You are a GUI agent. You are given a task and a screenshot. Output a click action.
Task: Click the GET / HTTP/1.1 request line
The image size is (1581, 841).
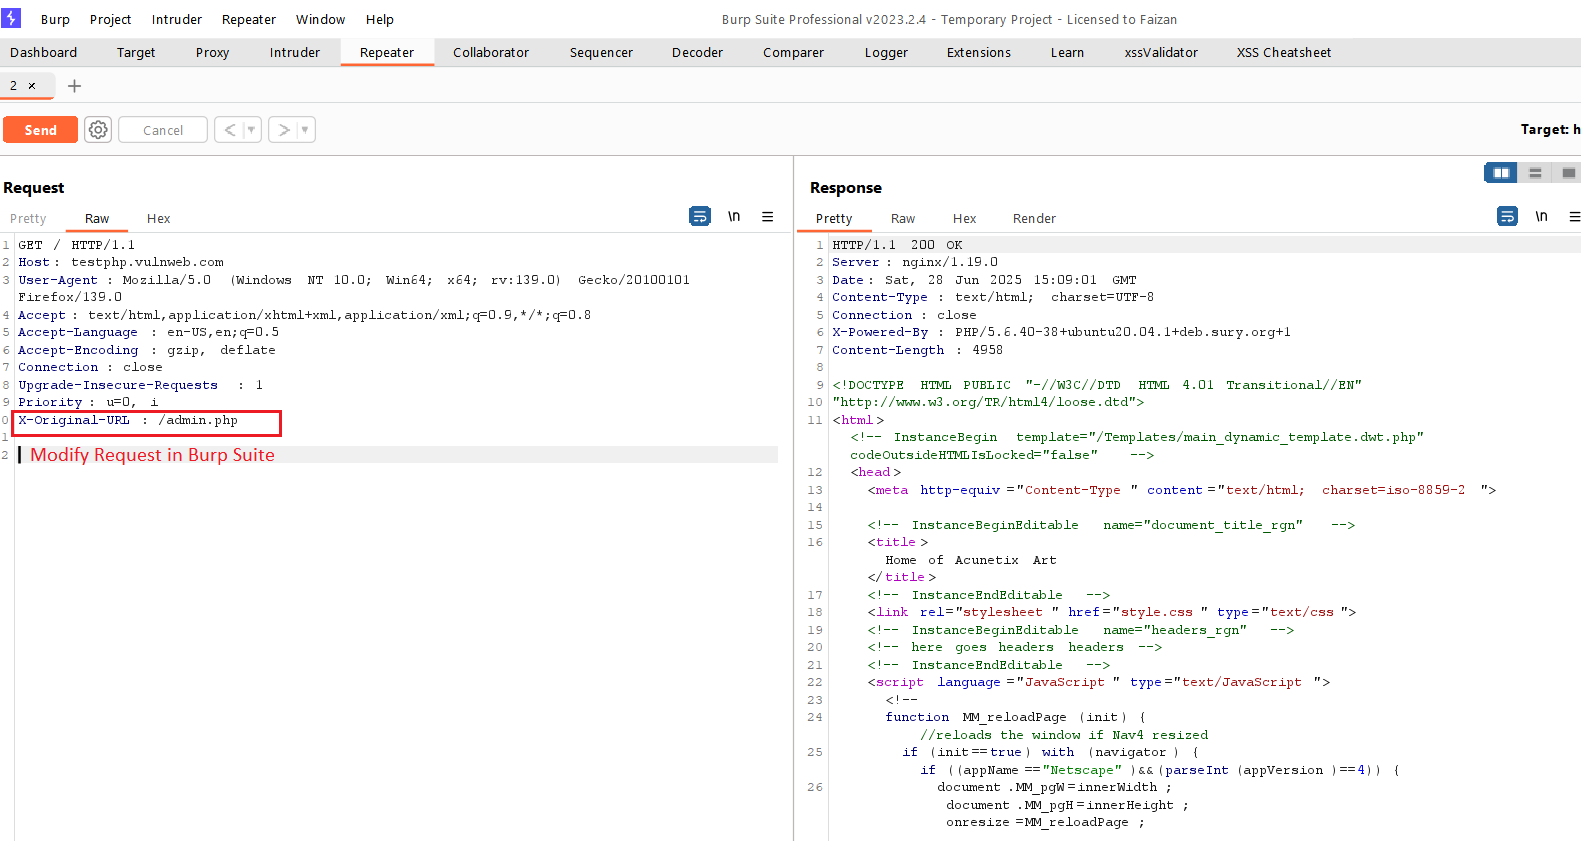coord(76,245)
